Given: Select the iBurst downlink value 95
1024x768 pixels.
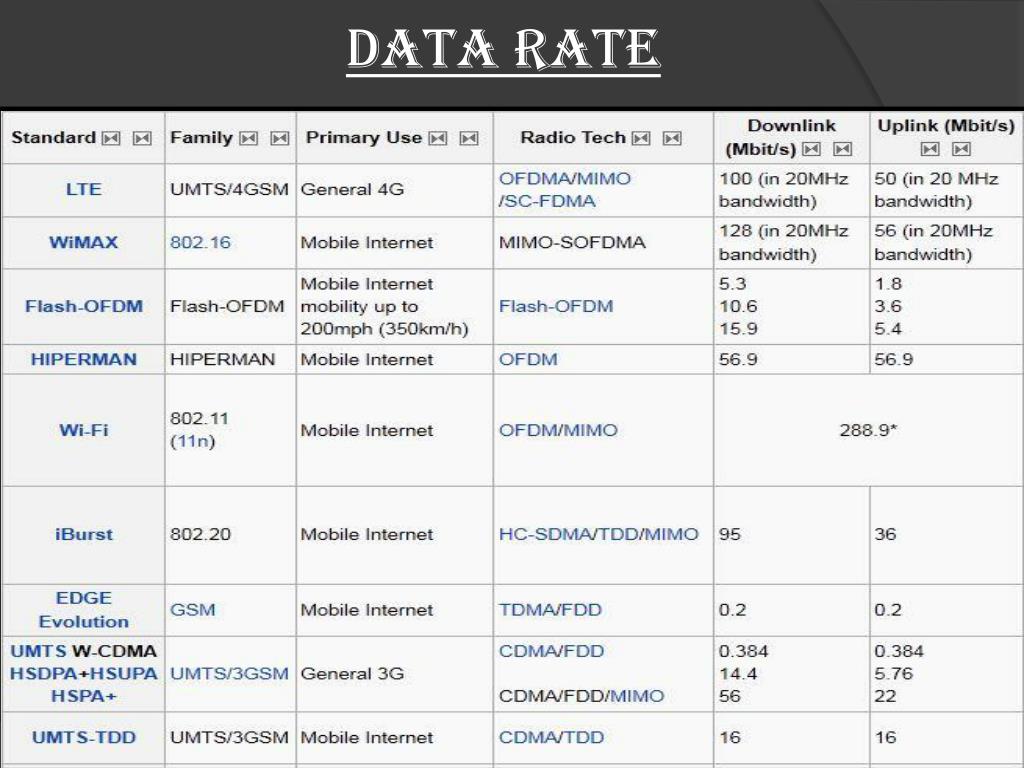Looking at the screenshot, I should pyautogui.click(x=730, y=534).
